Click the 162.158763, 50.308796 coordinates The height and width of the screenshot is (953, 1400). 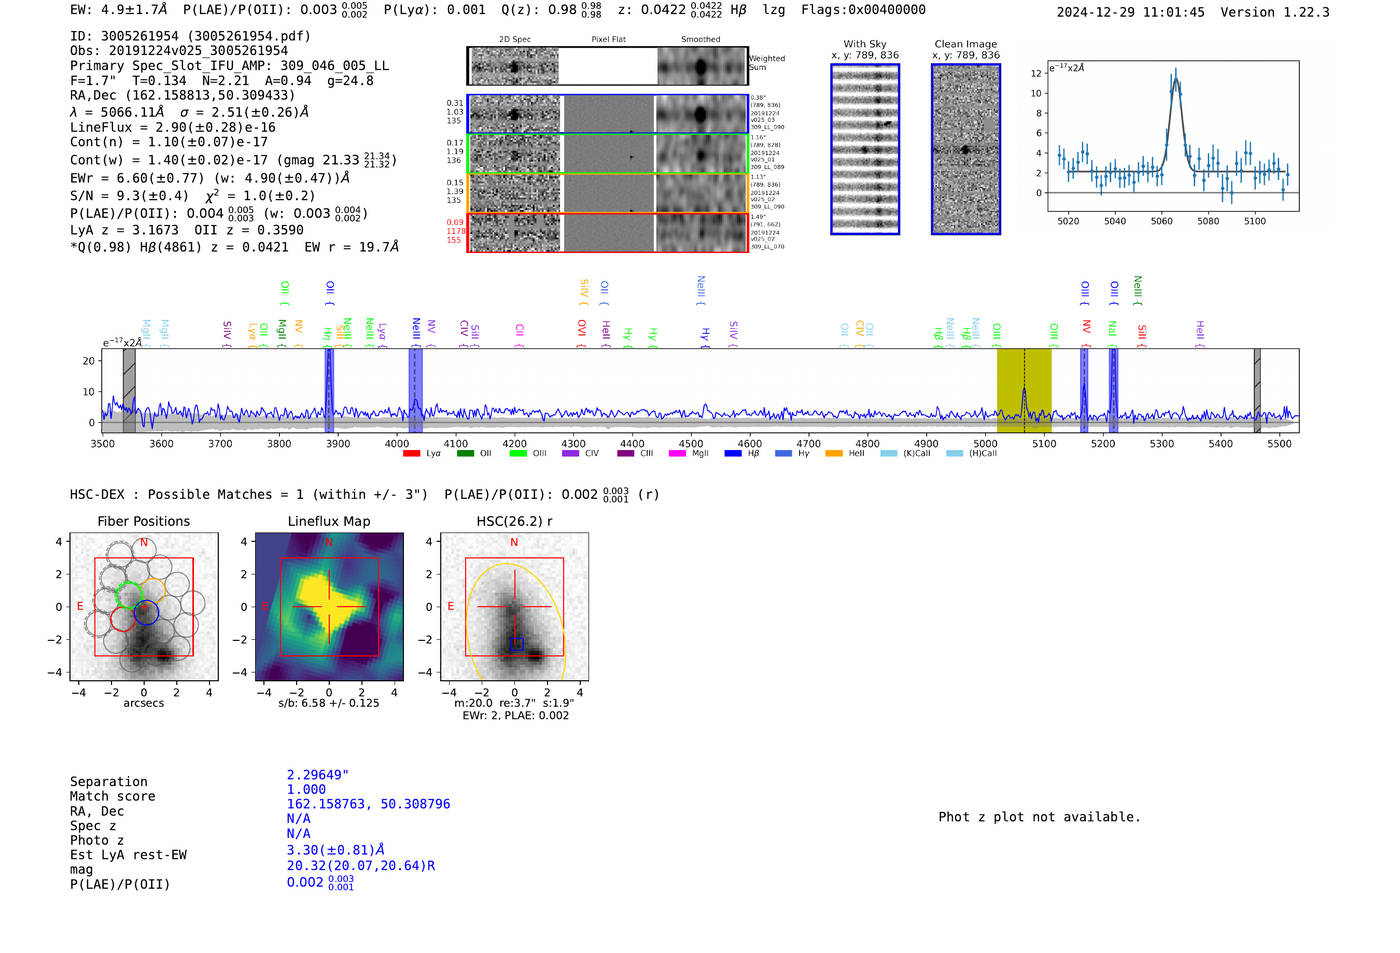click(x=369, y=804)
